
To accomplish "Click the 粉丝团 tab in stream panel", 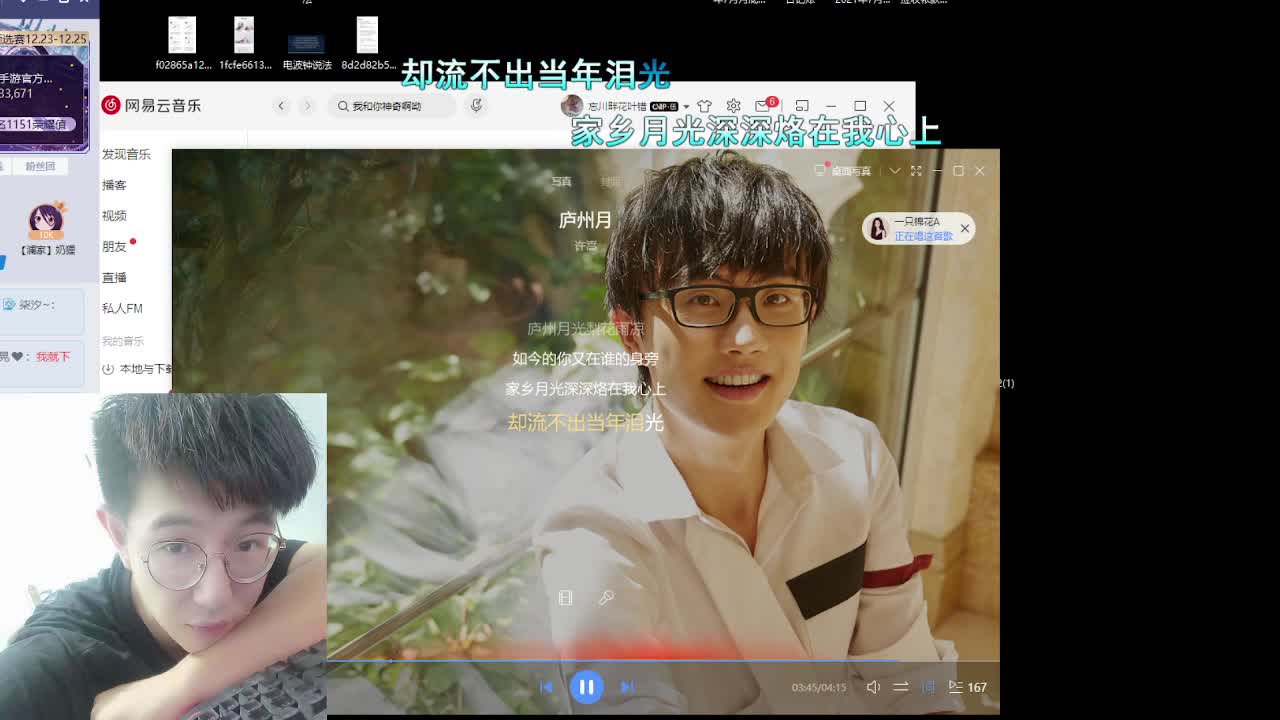I will (x=40, y=166).
